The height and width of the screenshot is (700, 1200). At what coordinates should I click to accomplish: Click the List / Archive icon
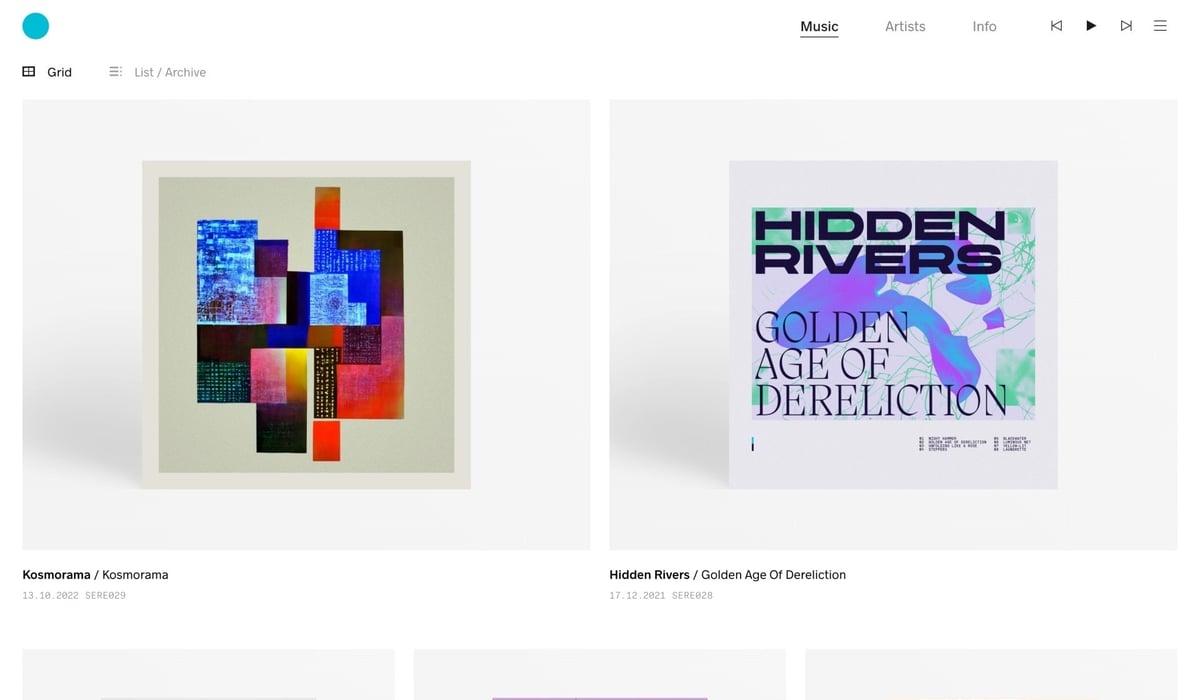point(115,72)
